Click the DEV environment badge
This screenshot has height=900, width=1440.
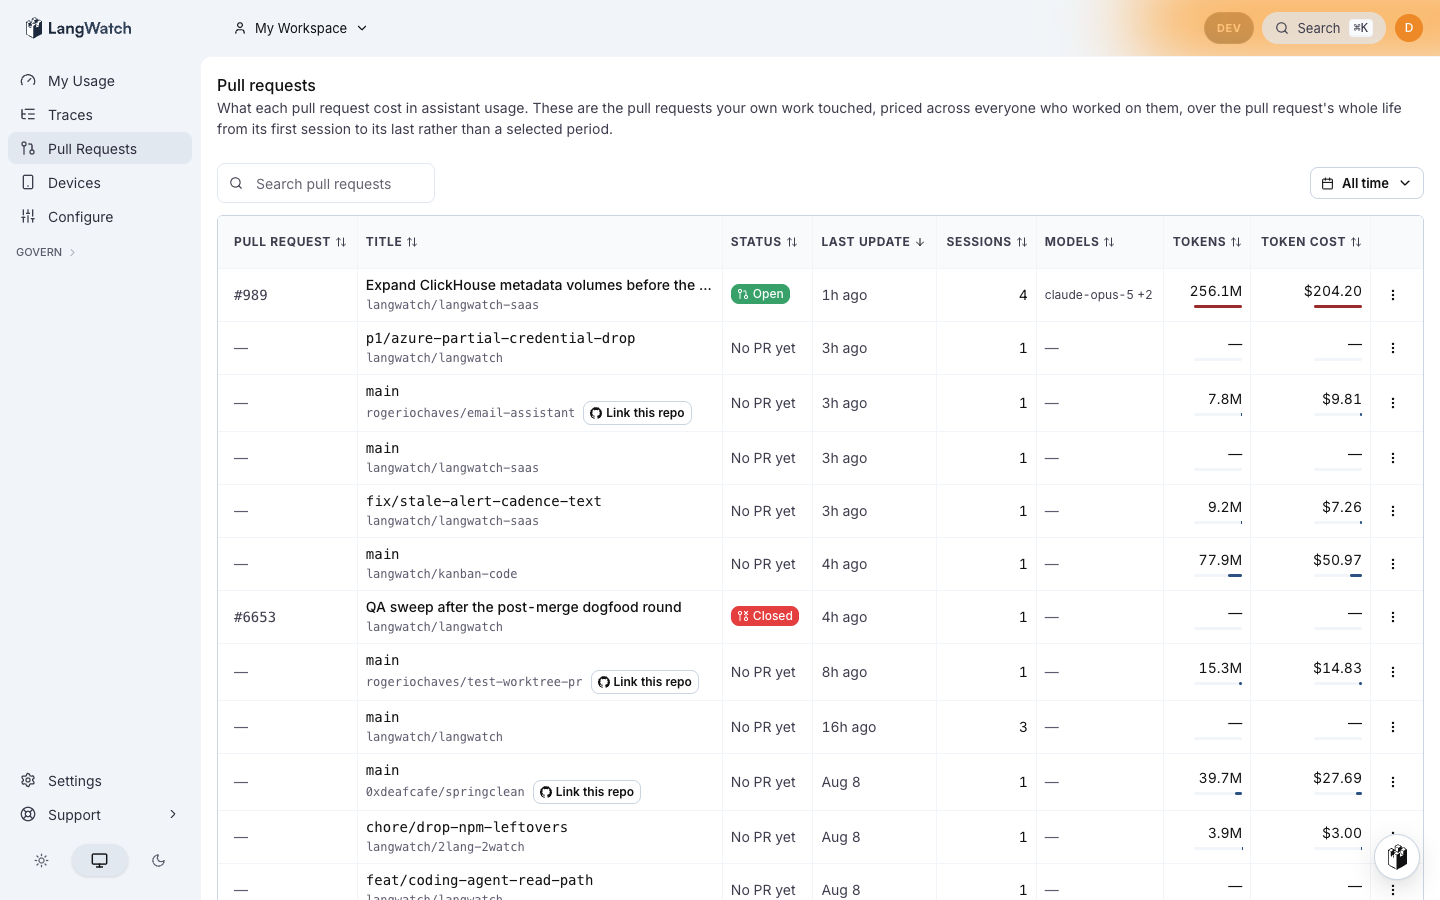pyautogui.click(x=1229, y=28)
